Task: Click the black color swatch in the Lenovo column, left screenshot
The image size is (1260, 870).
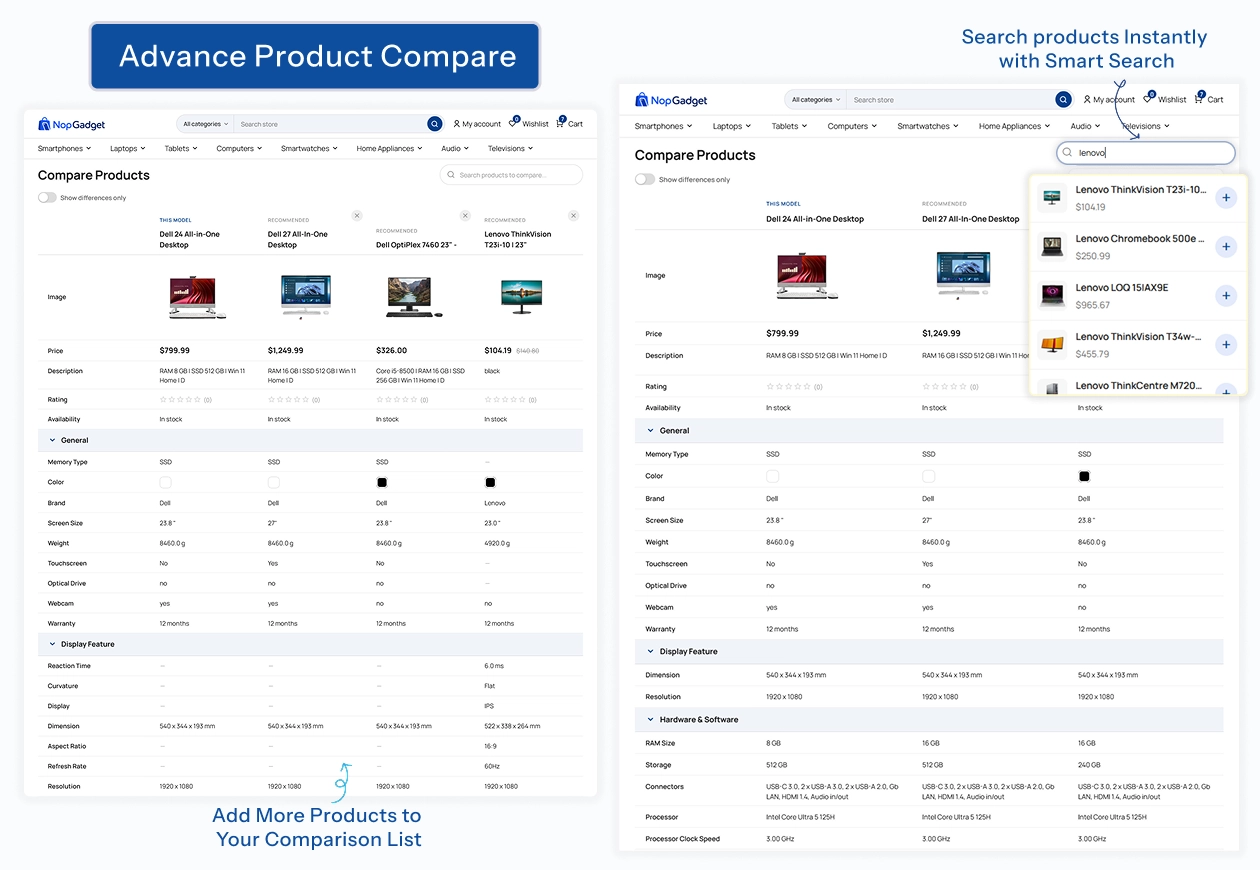Action: pyautogui.click(x=490, y=482)
